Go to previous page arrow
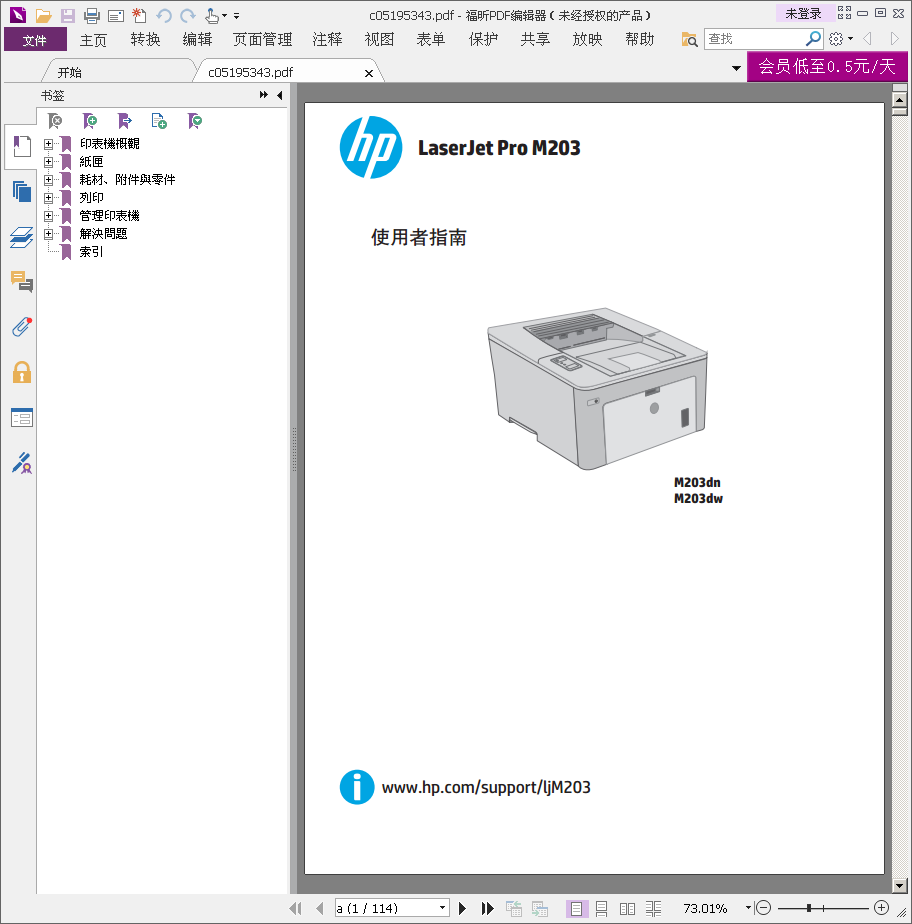912x924 pixels. 320,908
